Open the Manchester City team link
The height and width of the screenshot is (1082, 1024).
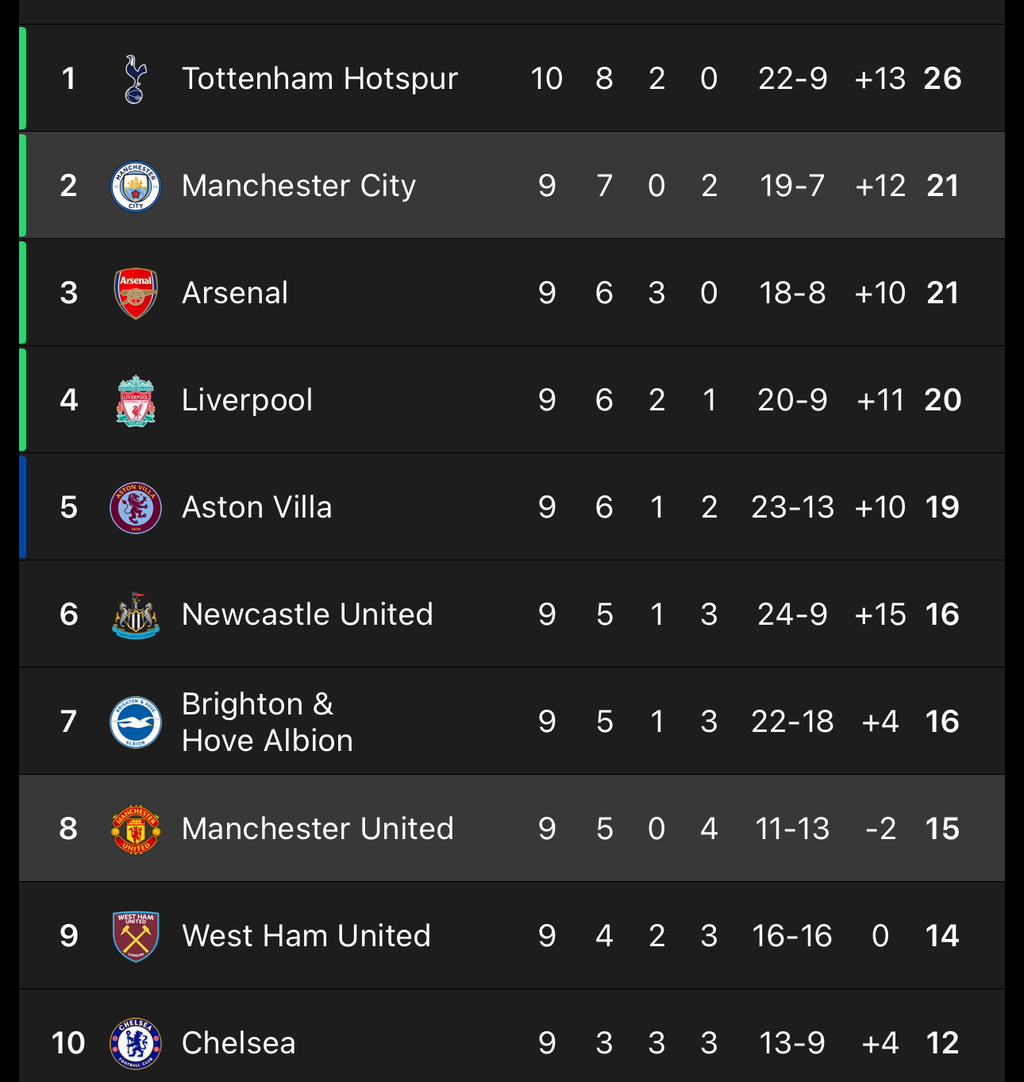click(298, 186)
